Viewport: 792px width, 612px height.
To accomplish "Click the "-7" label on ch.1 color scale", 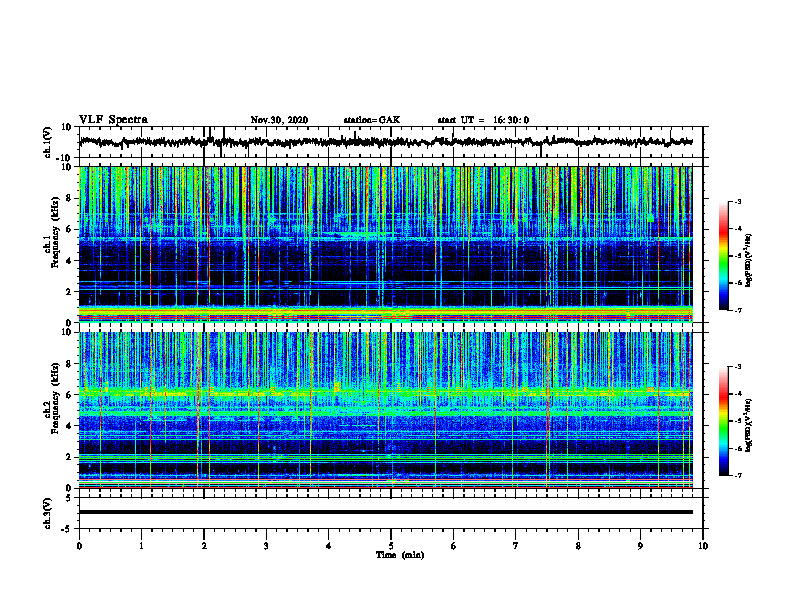I will point(737,310).
